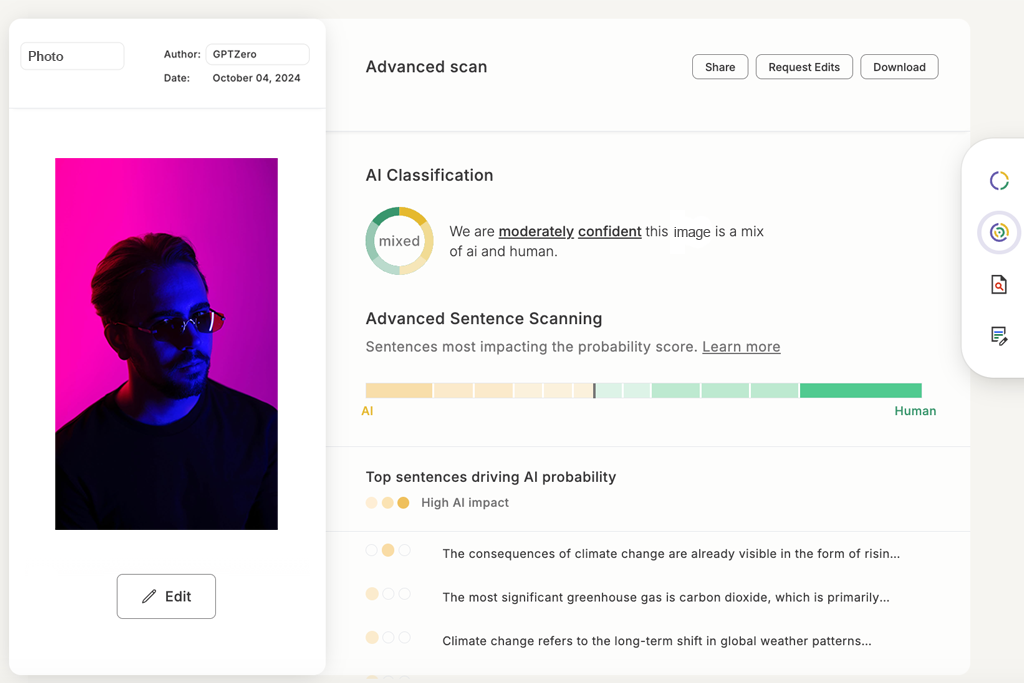Click the Request Edits button
Screen dimensions: 1024x683
[804, 67]
